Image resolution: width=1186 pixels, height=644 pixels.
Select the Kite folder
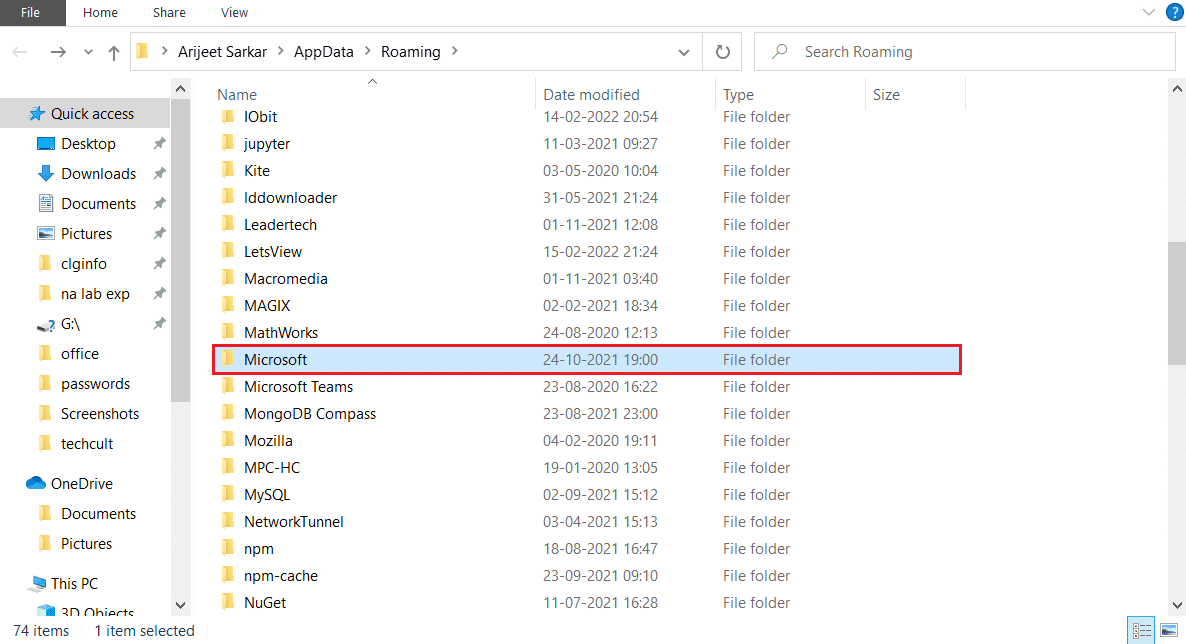[x=256, y=171]
